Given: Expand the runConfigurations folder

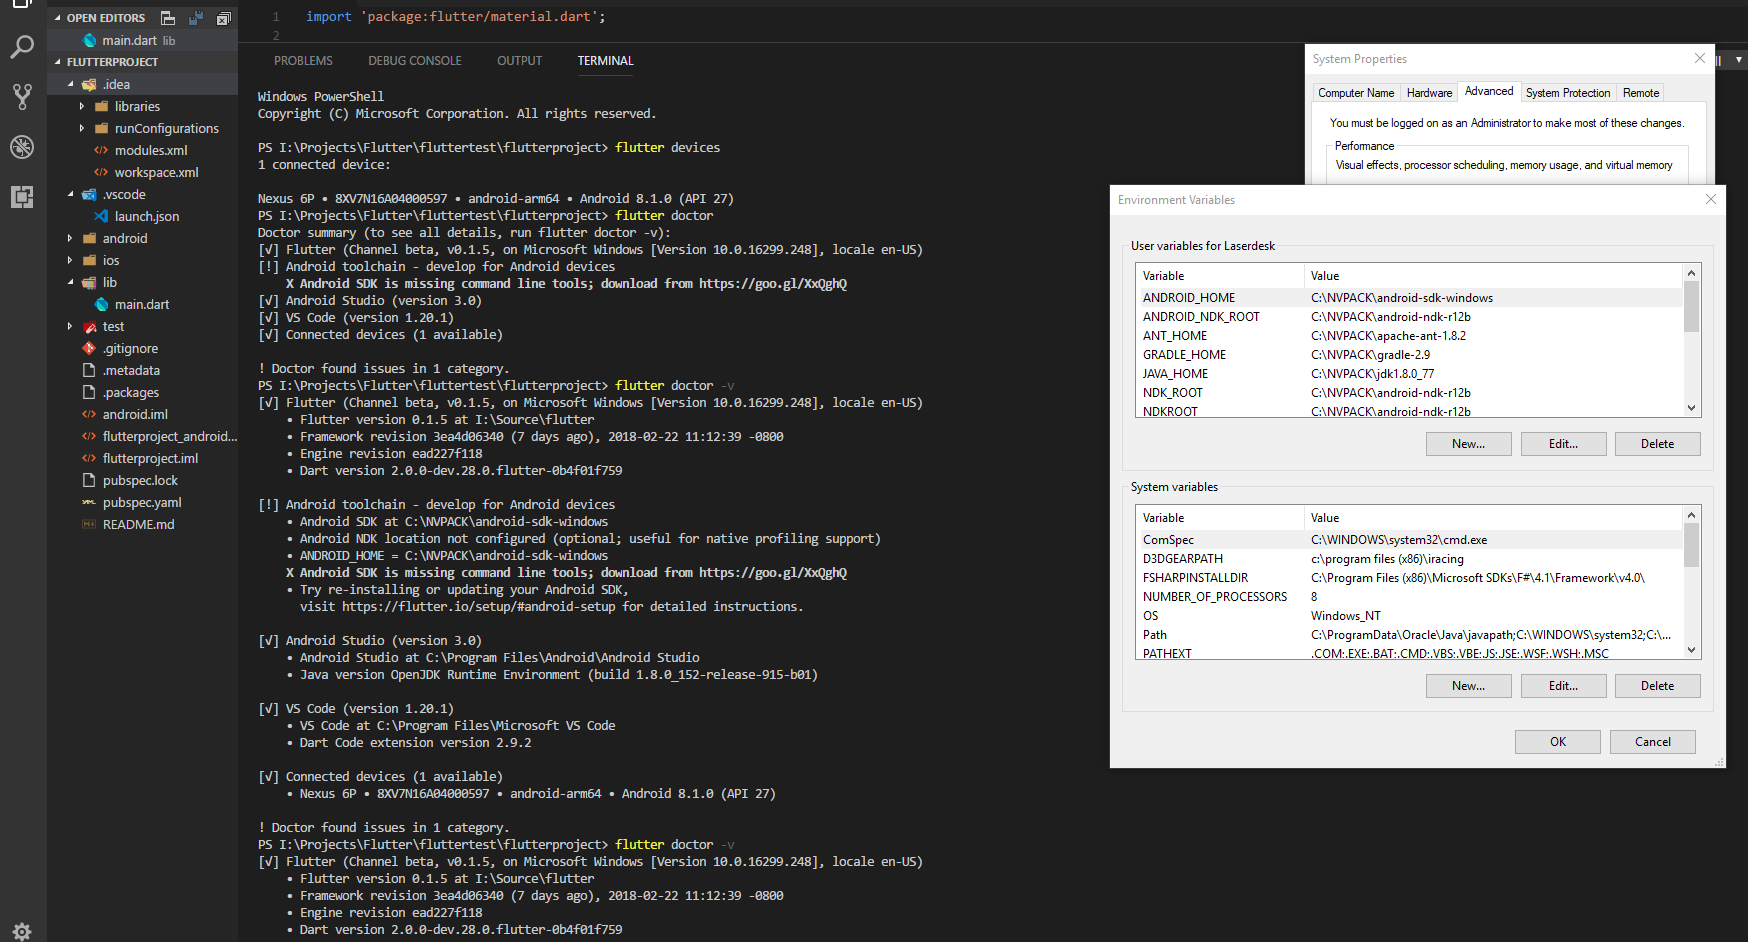Looking at the screenshot, I should (x=82, y=128).
